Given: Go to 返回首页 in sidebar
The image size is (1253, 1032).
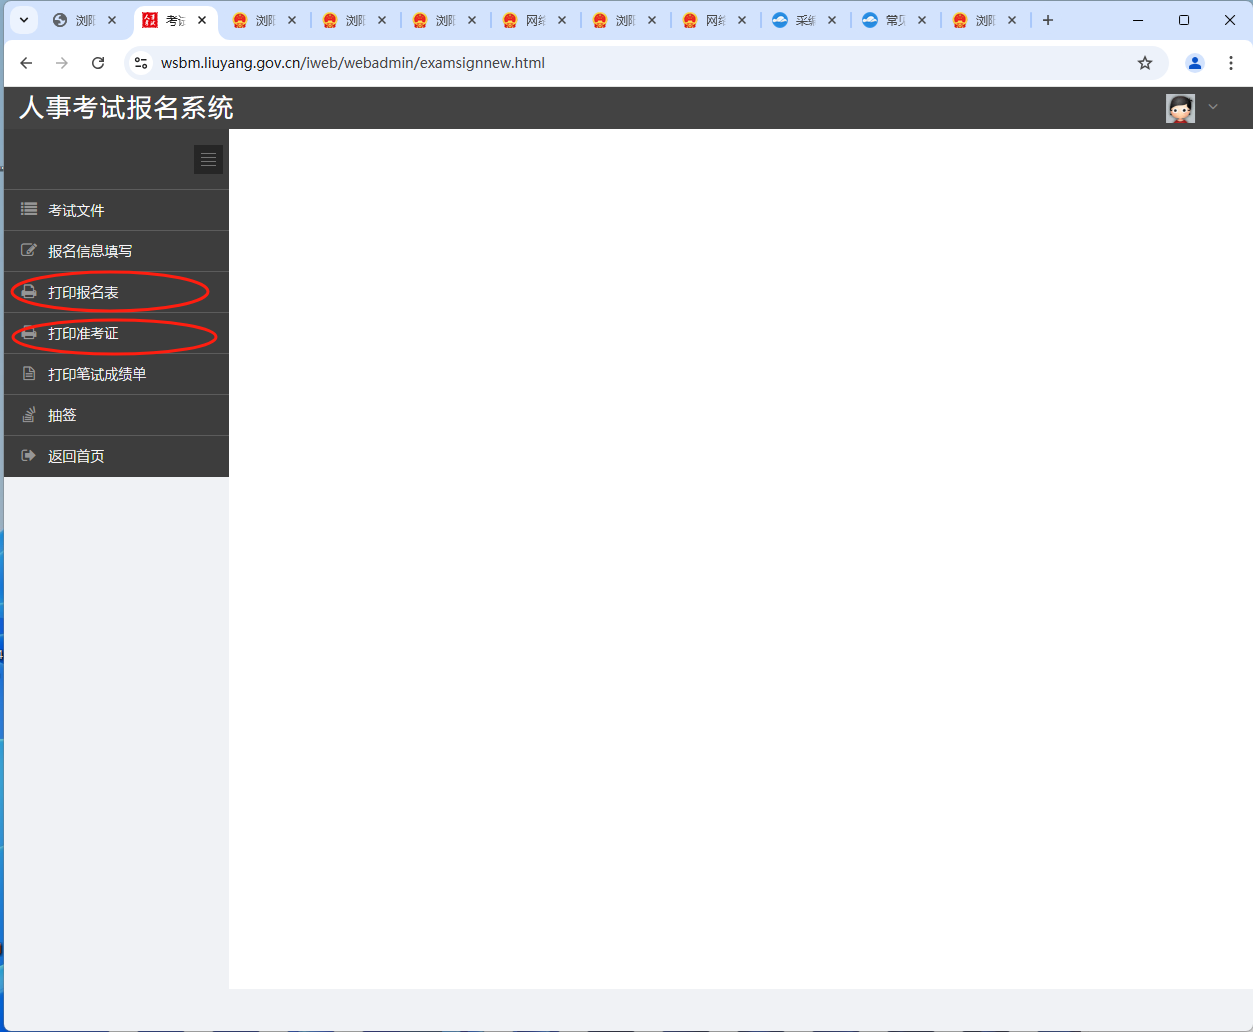Looking at the screenshot, I should click(x=76, y=456).
